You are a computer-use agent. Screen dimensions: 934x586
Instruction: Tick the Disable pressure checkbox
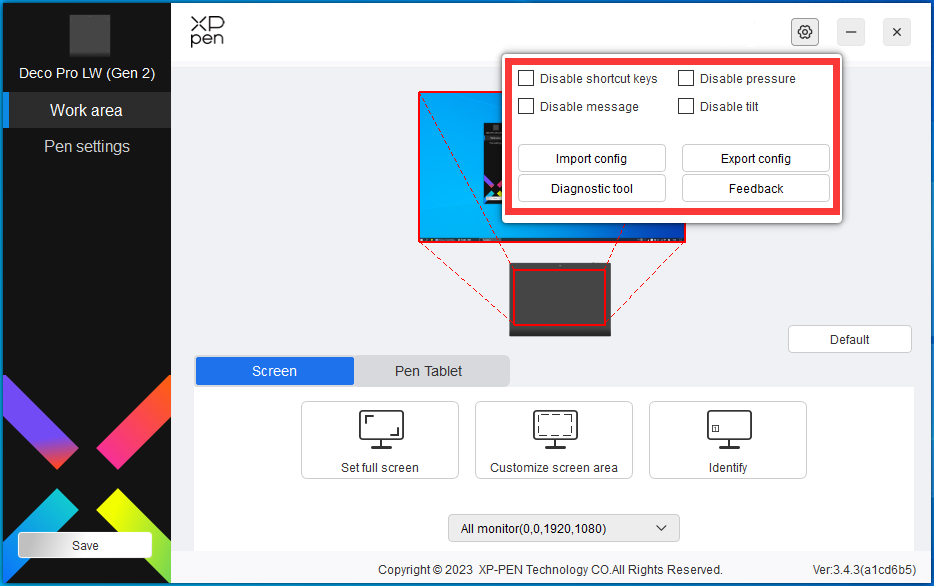686,78
